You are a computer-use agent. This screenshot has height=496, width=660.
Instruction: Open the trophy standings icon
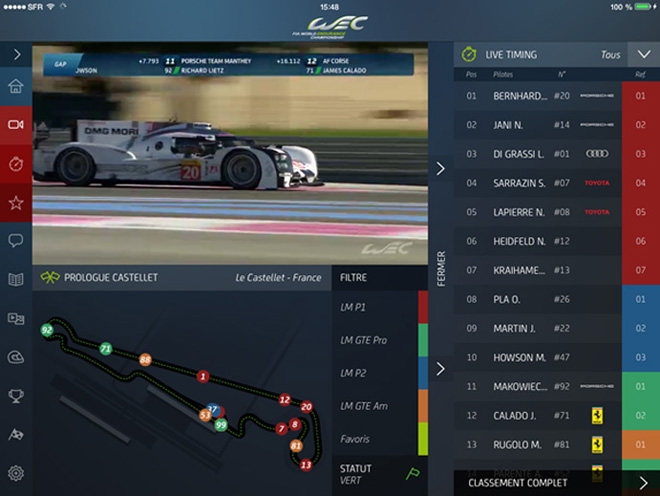coord(16,396)
